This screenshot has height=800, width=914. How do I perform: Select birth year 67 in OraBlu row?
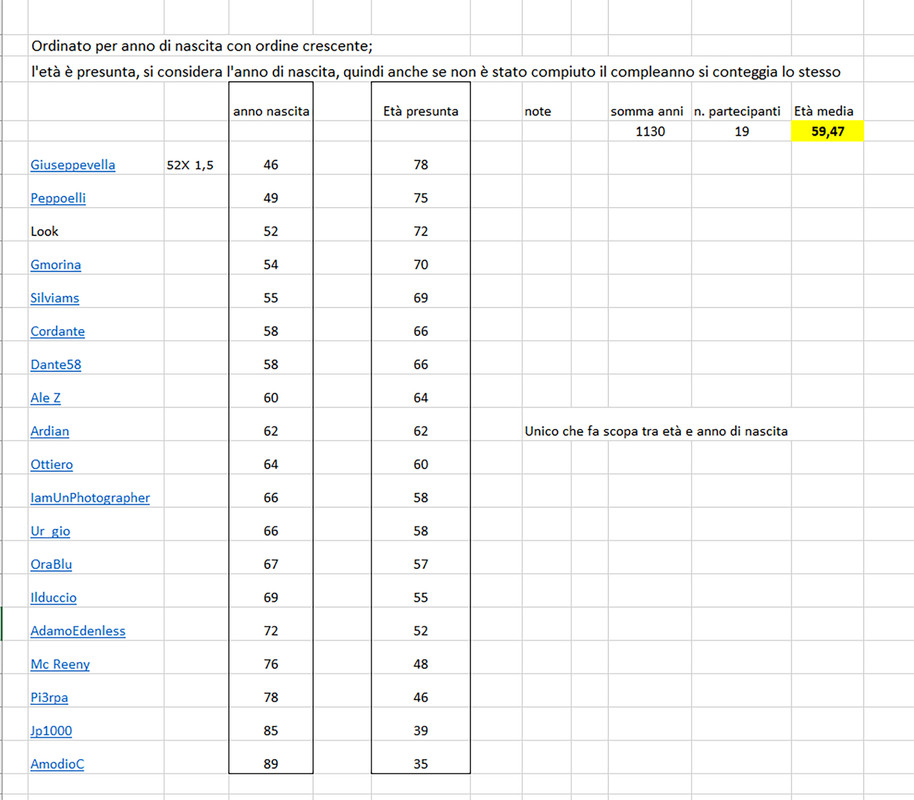[x=270, y=564]
